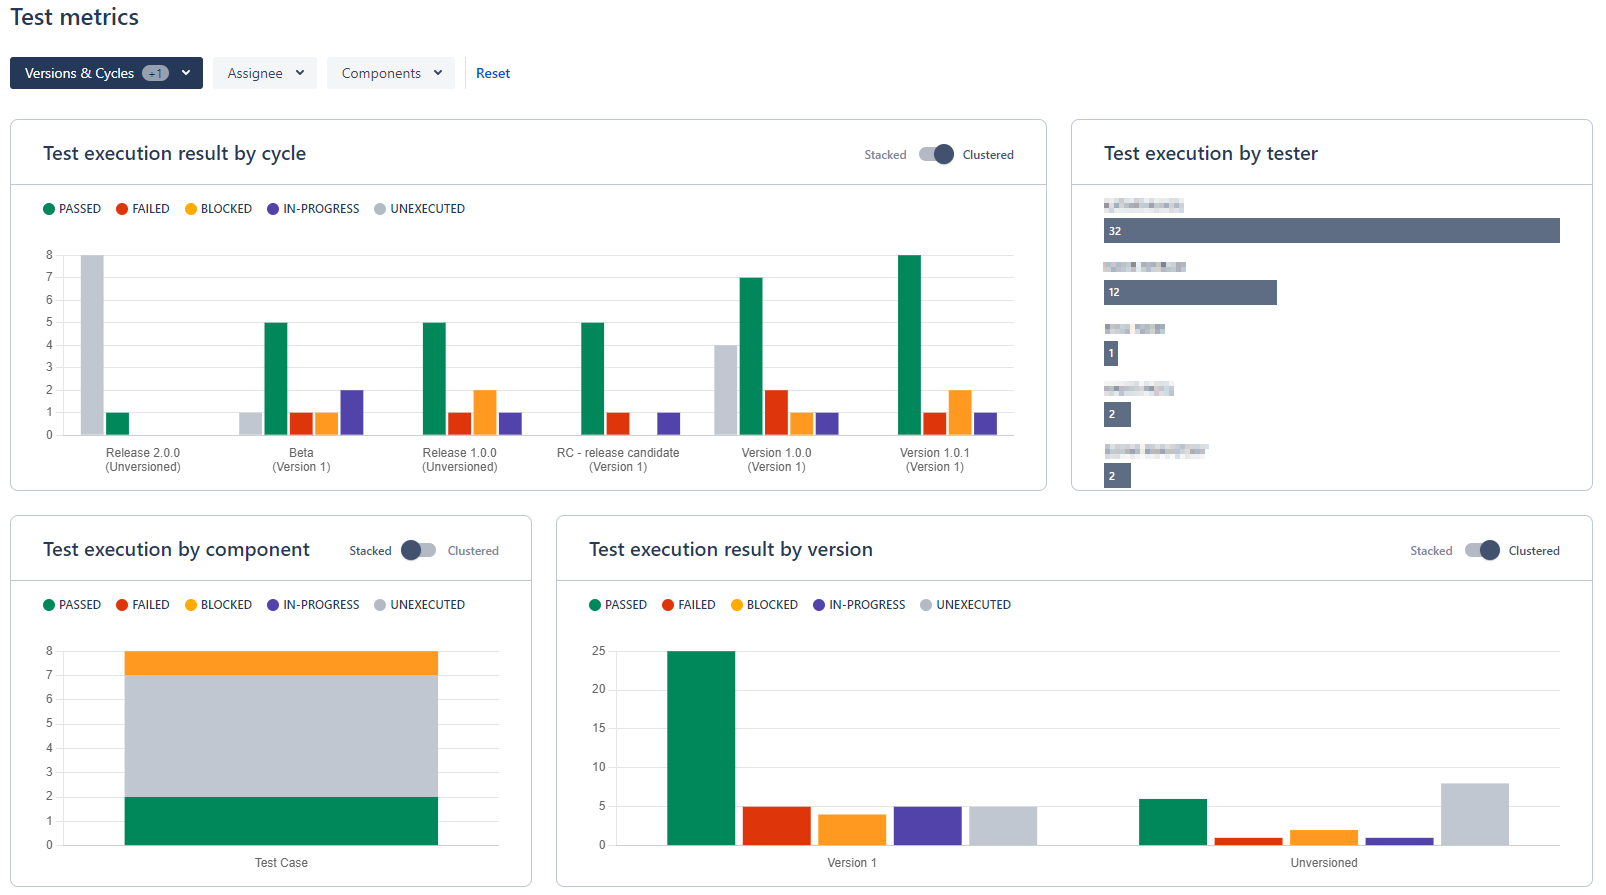Click the tester bar showing 32 executions
This screenshot has width=1606, height=895.
[1331, 231]
